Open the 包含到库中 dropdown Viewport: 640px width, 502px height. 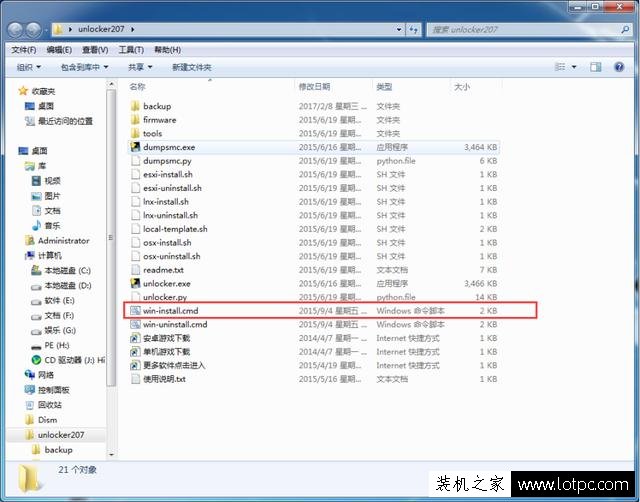coord(84,67)
